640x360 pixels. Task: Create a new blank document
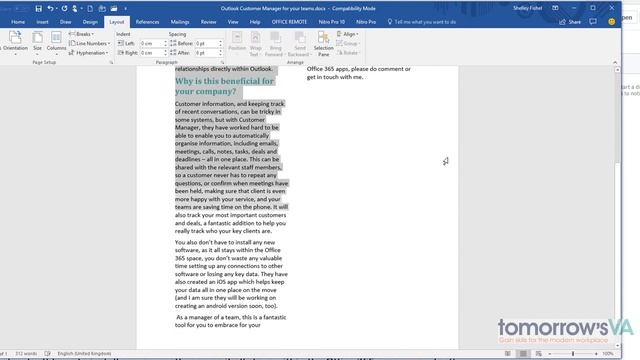tap(90, 8)
